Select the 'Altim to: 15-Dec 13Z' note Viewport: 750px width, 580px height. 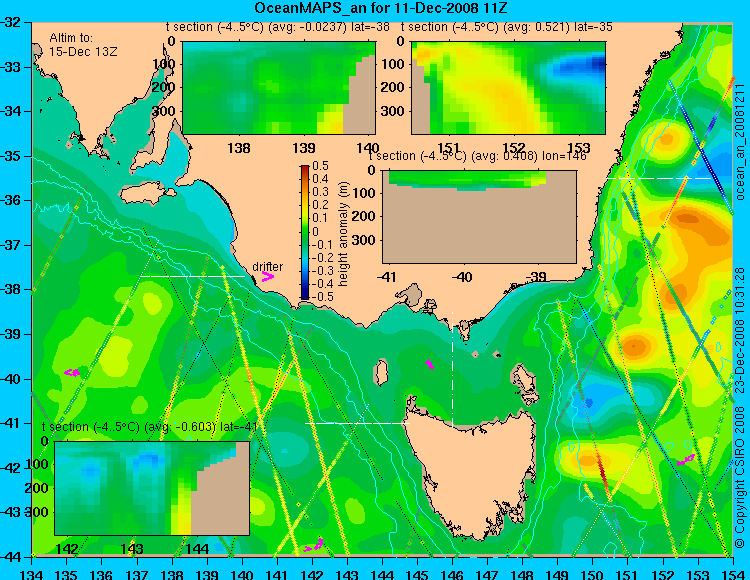click(83, 44)
